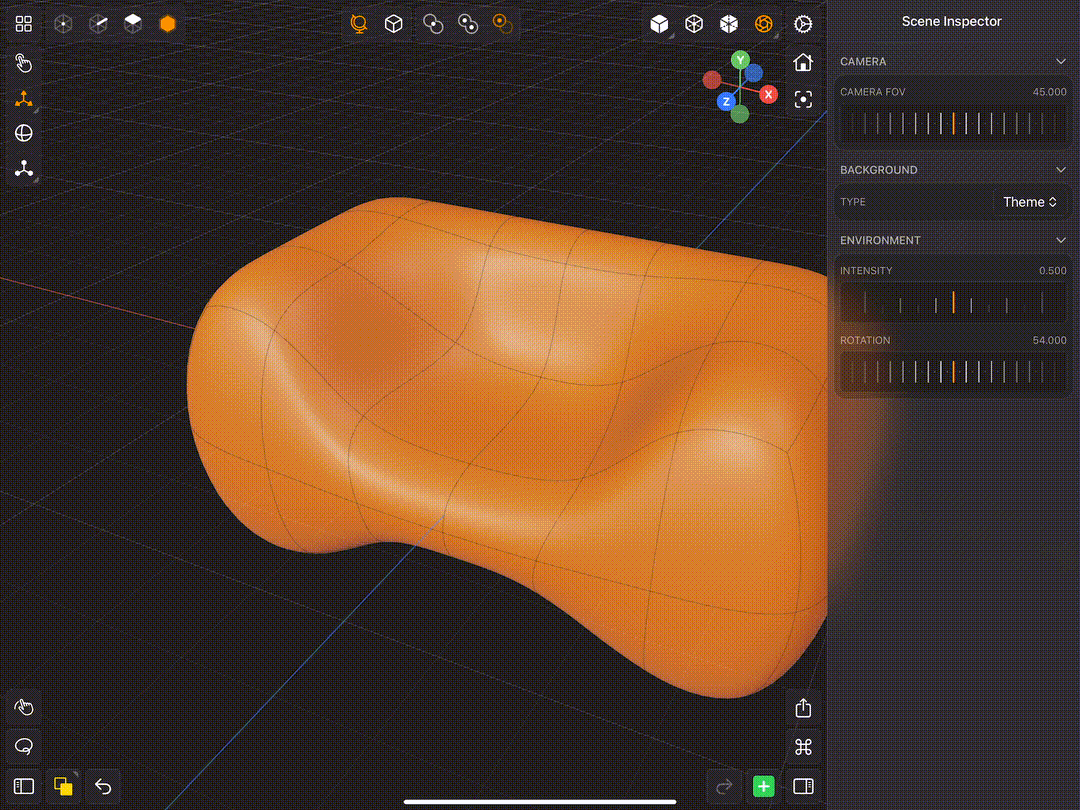Open the background Type dropdown showing Theme
Screen dimensions: 1080x810
point(1030,202)
